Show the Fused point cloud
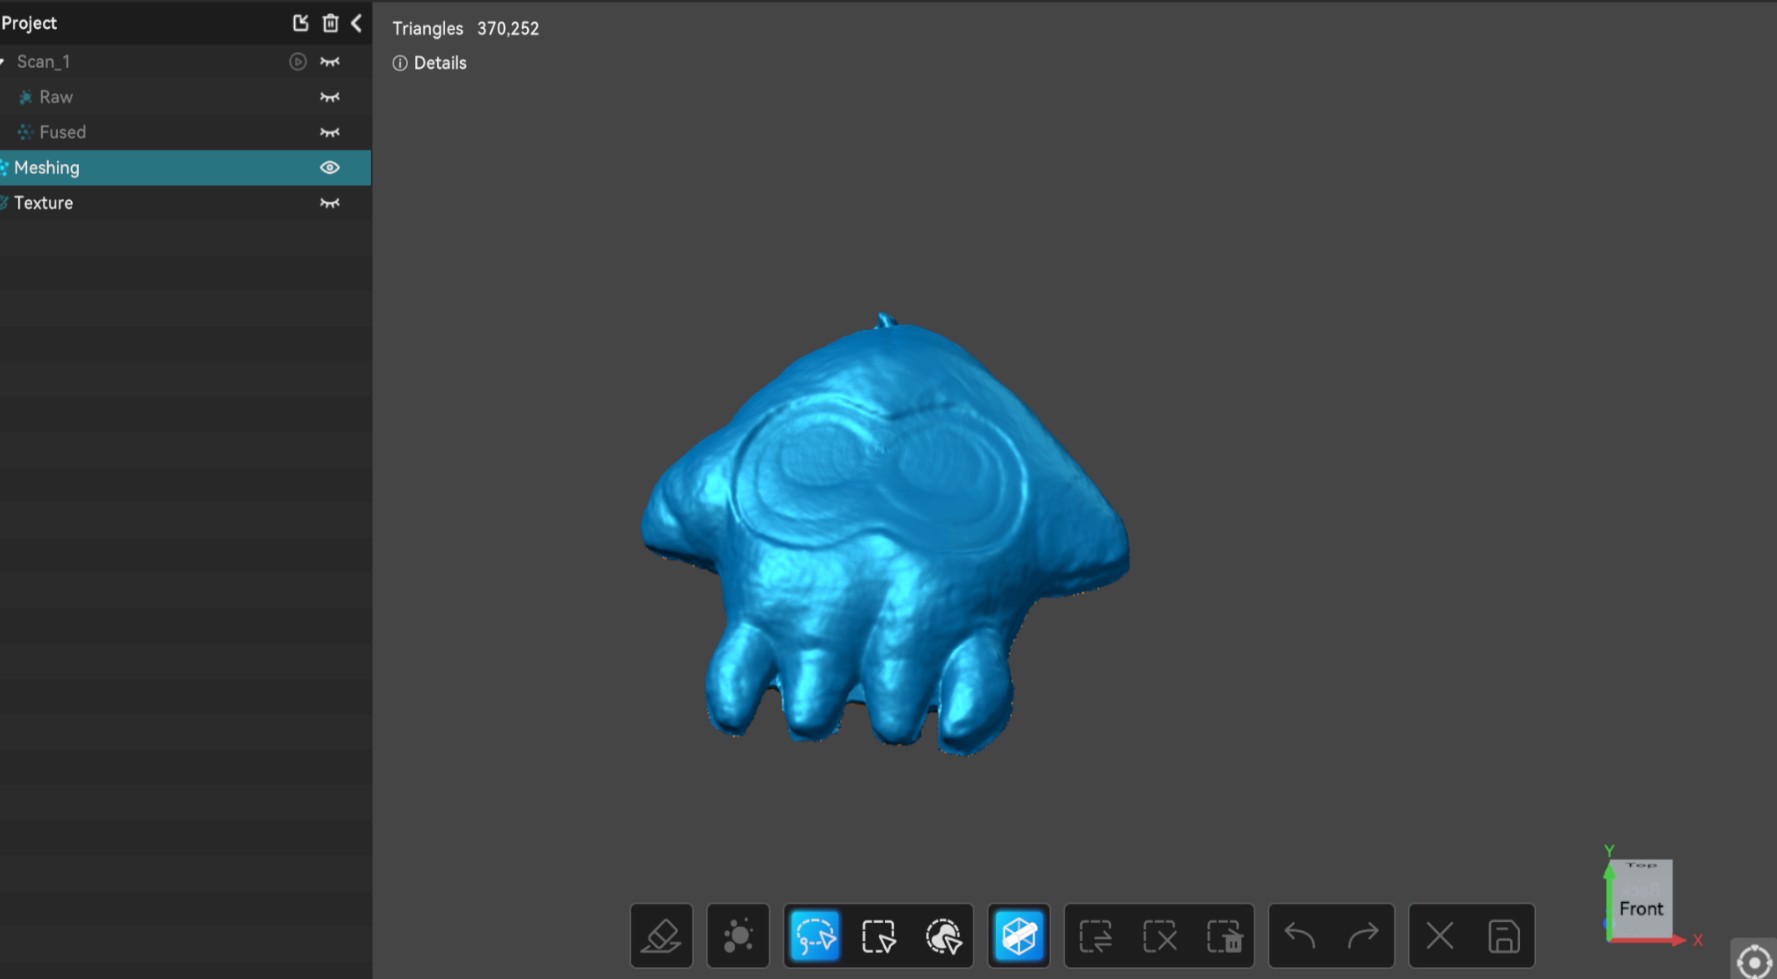This screenshot has width=1777, height=979. pyautogui.click(x=329, y=132)
